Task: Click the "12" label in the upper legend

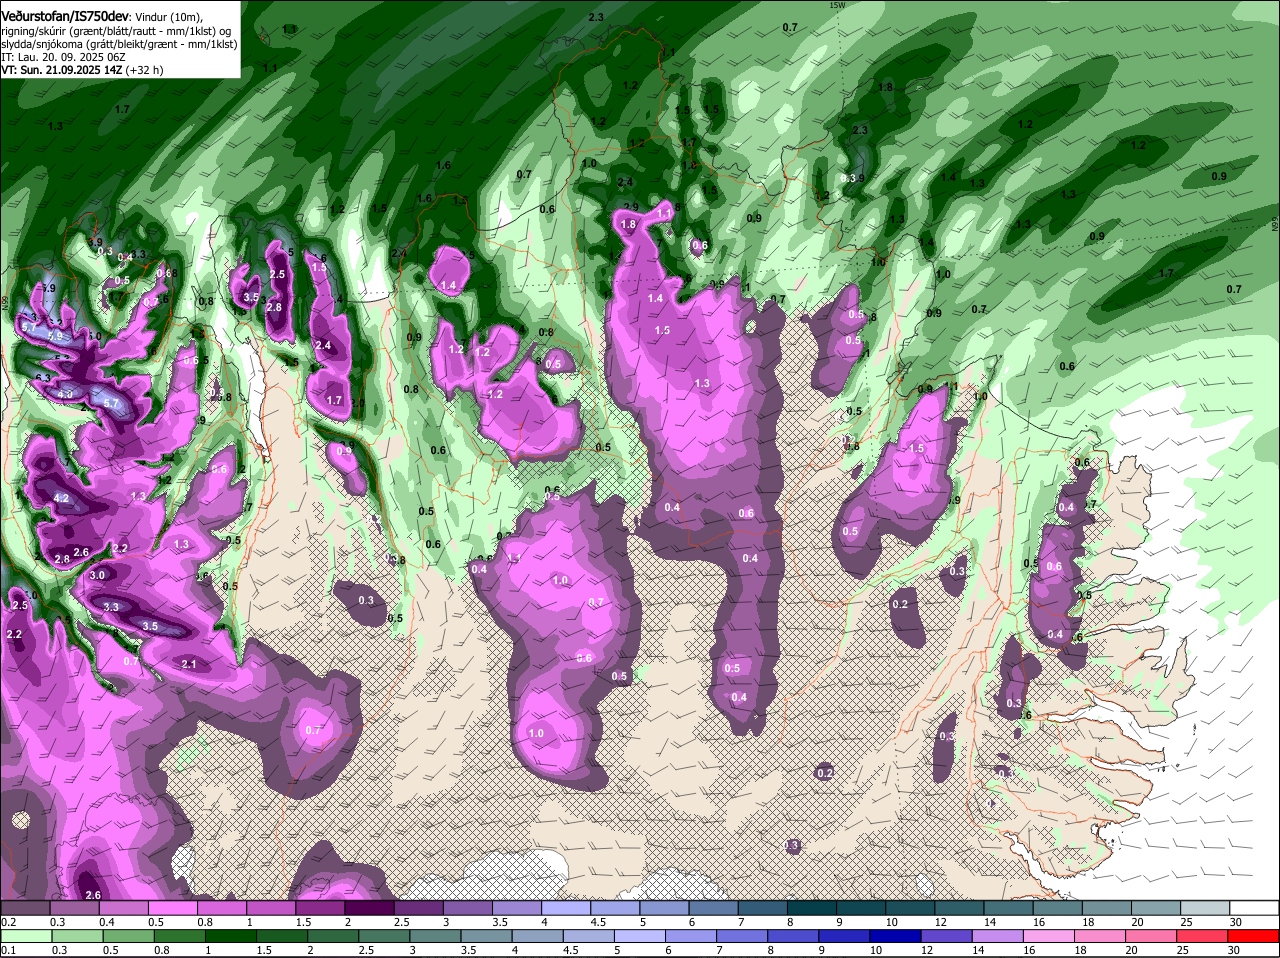Action: [940, 921]
